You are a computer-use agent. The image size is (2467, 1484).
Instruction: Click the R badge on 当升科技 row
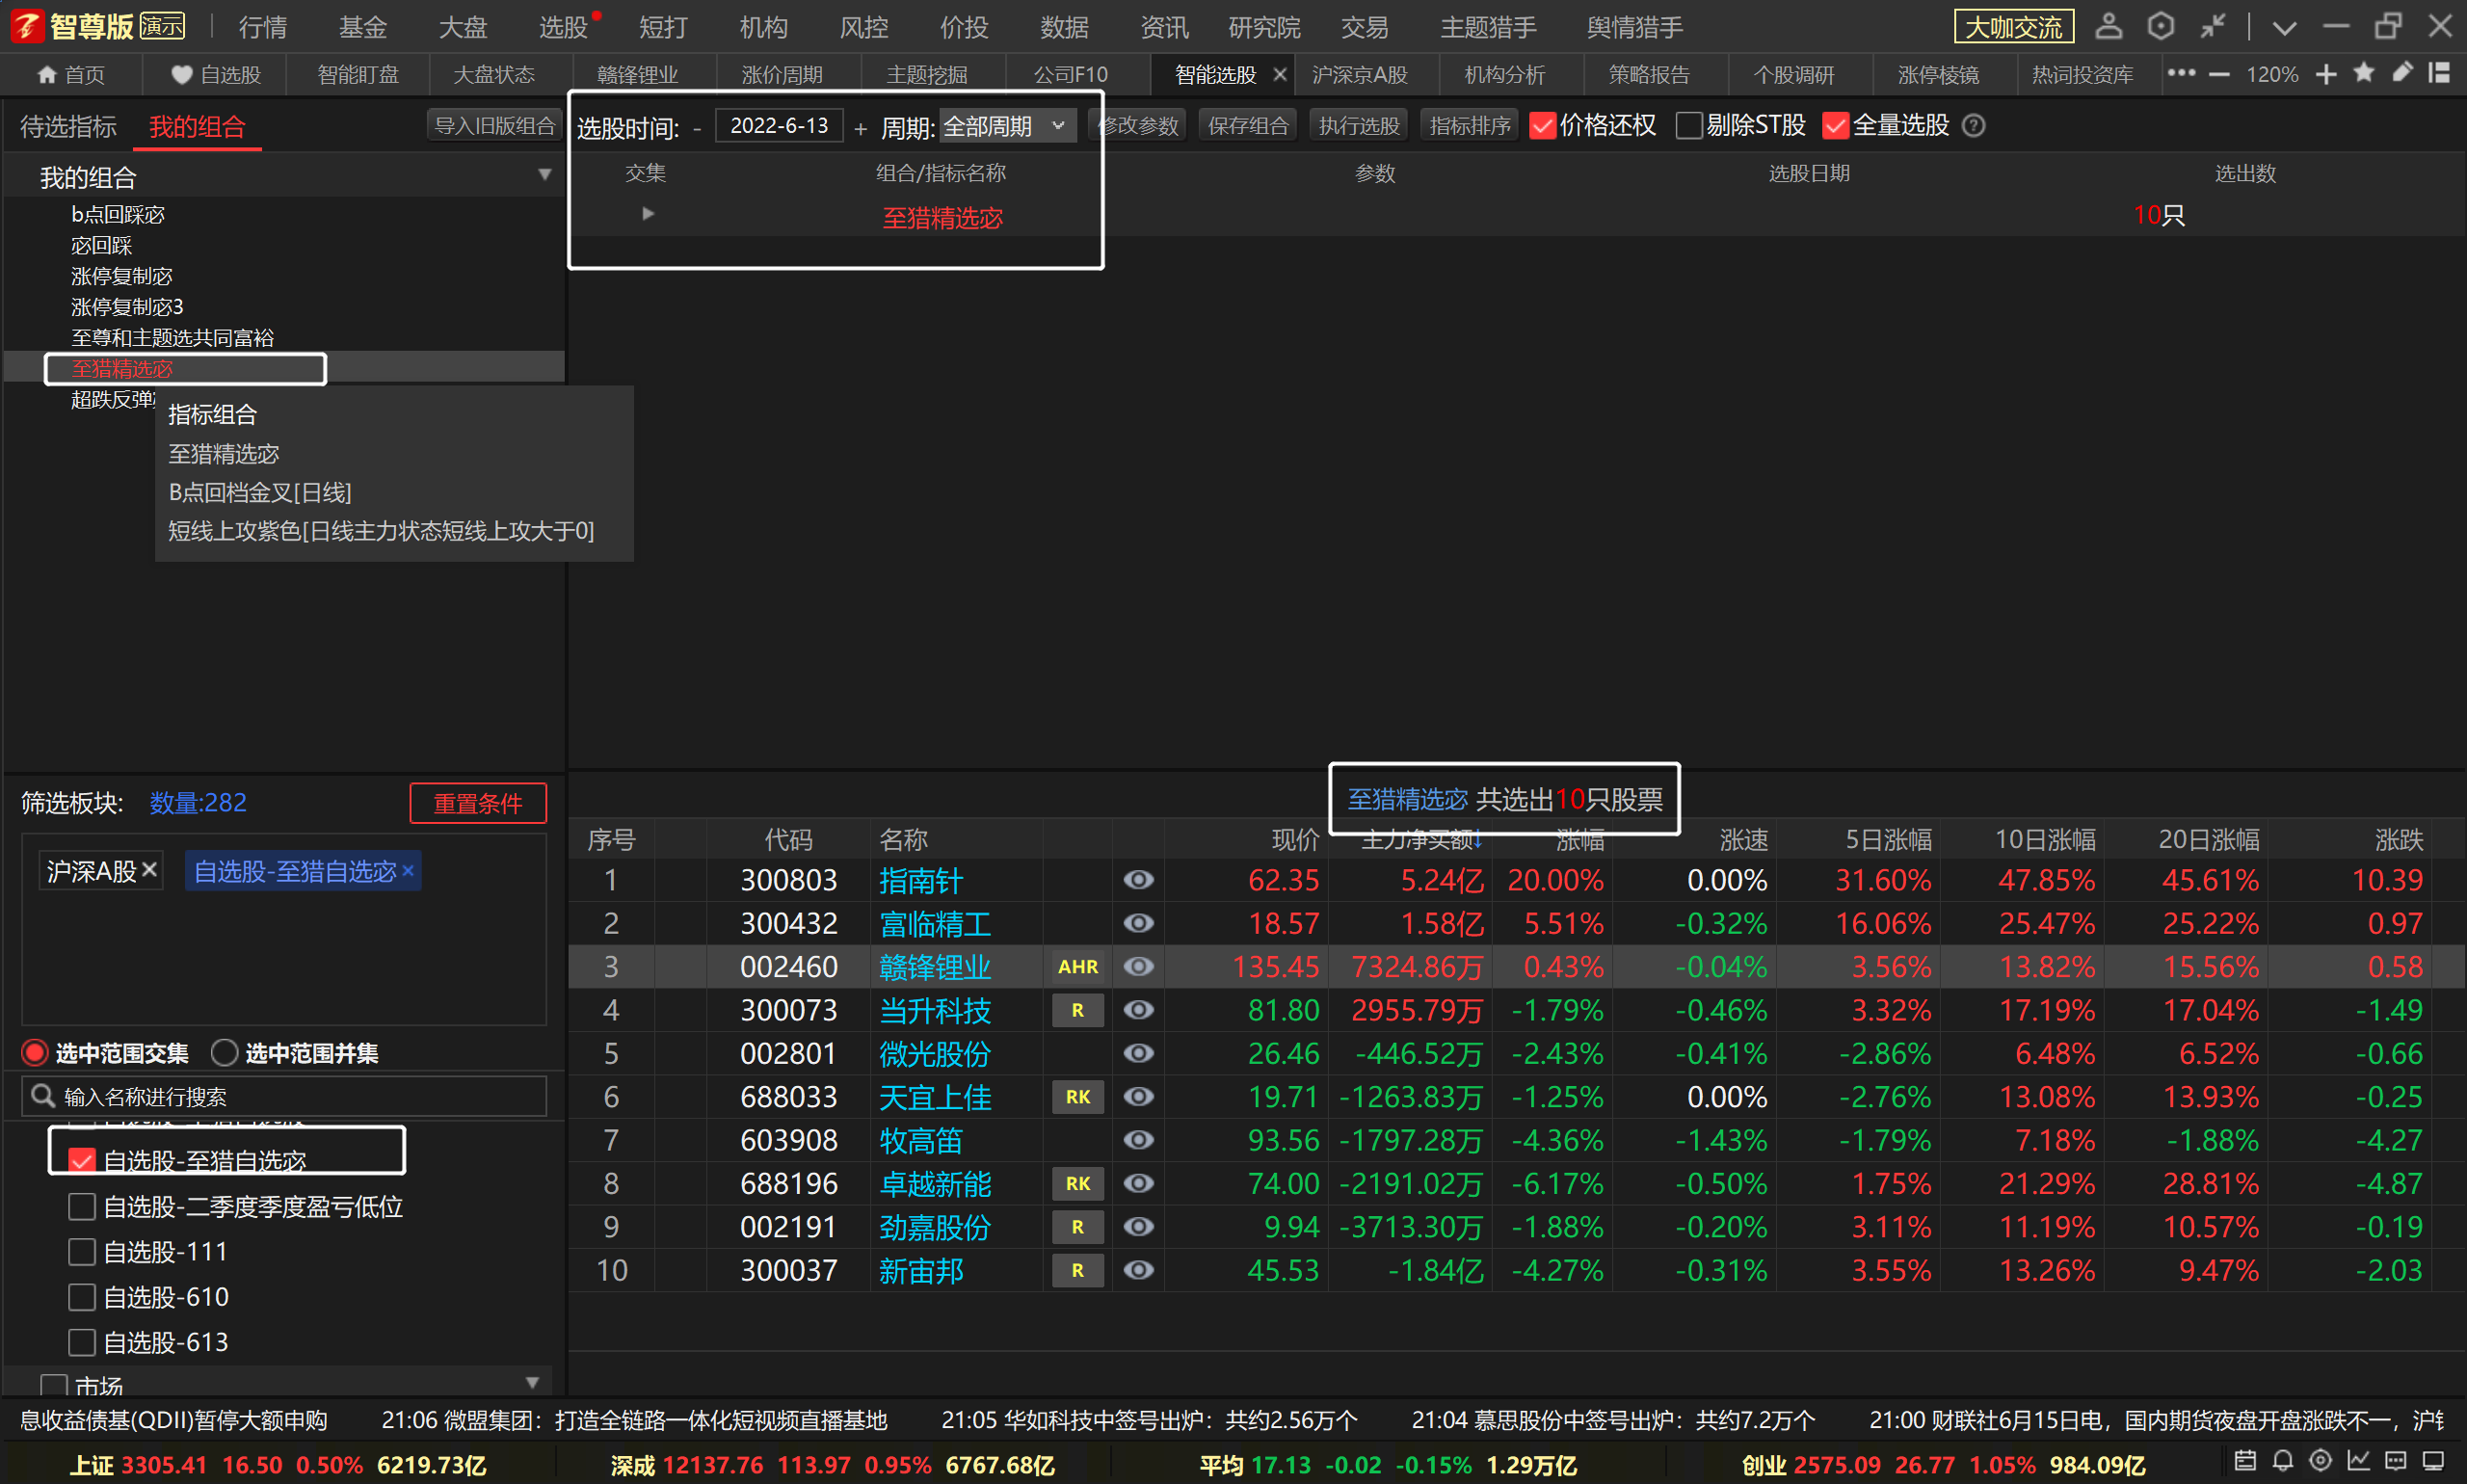click(x=1078, y=1010)
